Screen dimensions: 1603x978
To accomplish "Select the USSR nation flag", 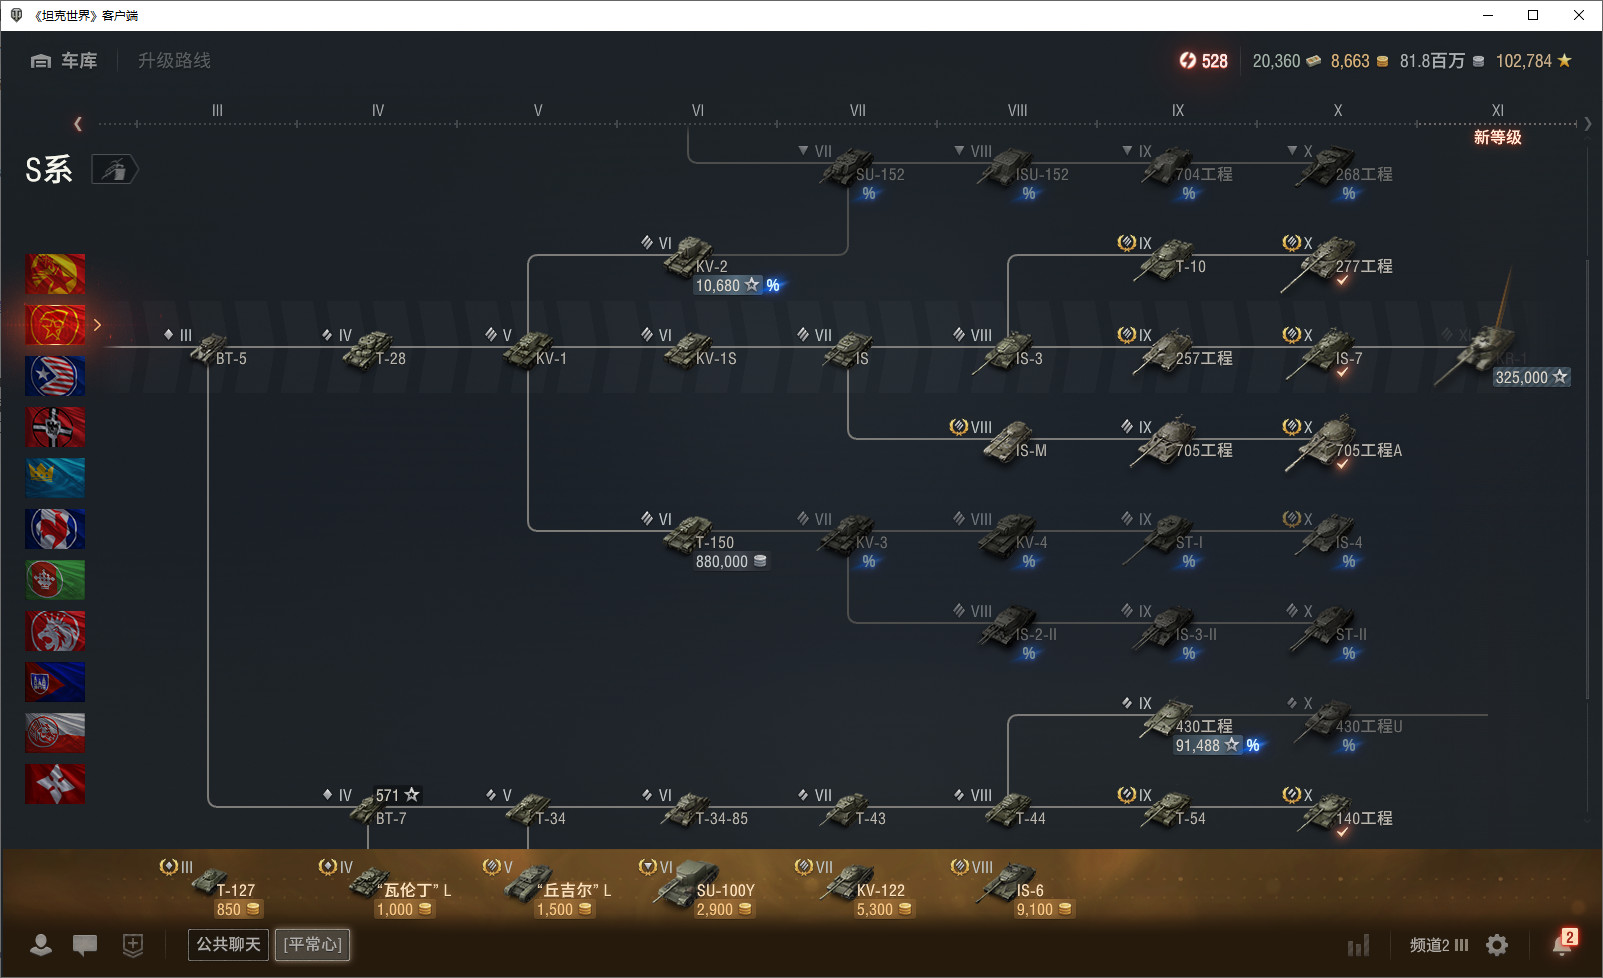I will [55, 325].
